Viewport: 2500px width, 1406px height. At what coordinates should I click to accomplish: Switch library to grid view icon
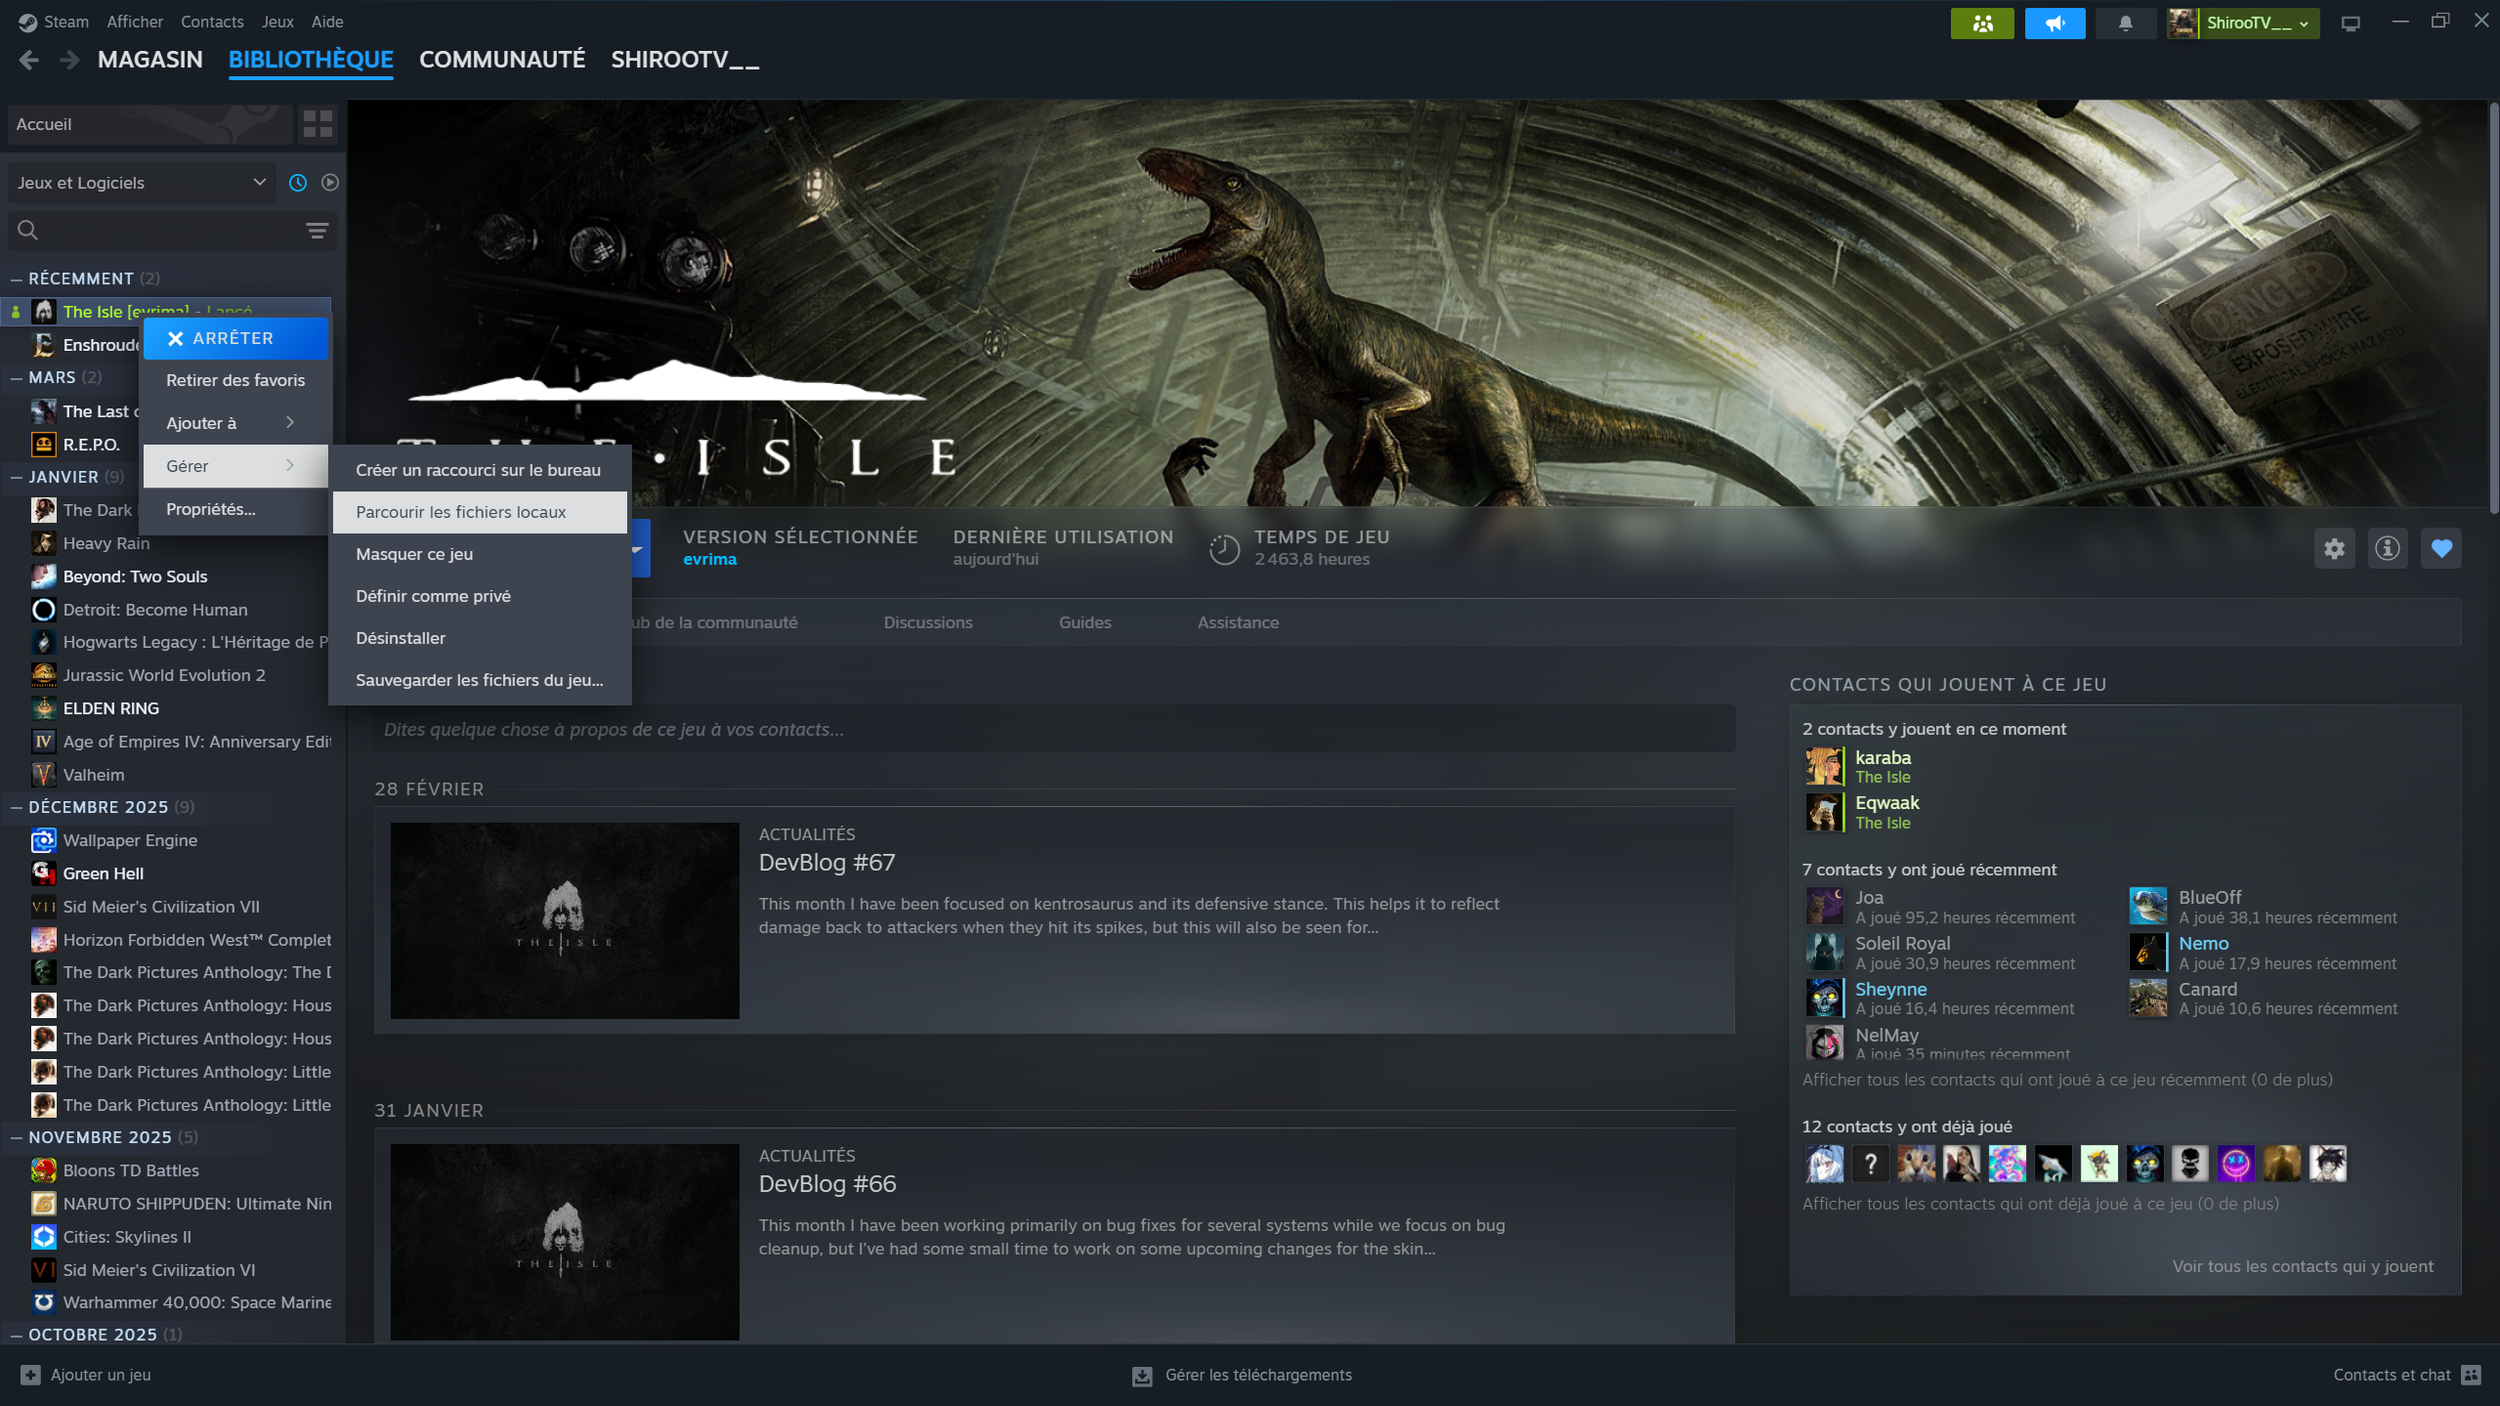318,124
